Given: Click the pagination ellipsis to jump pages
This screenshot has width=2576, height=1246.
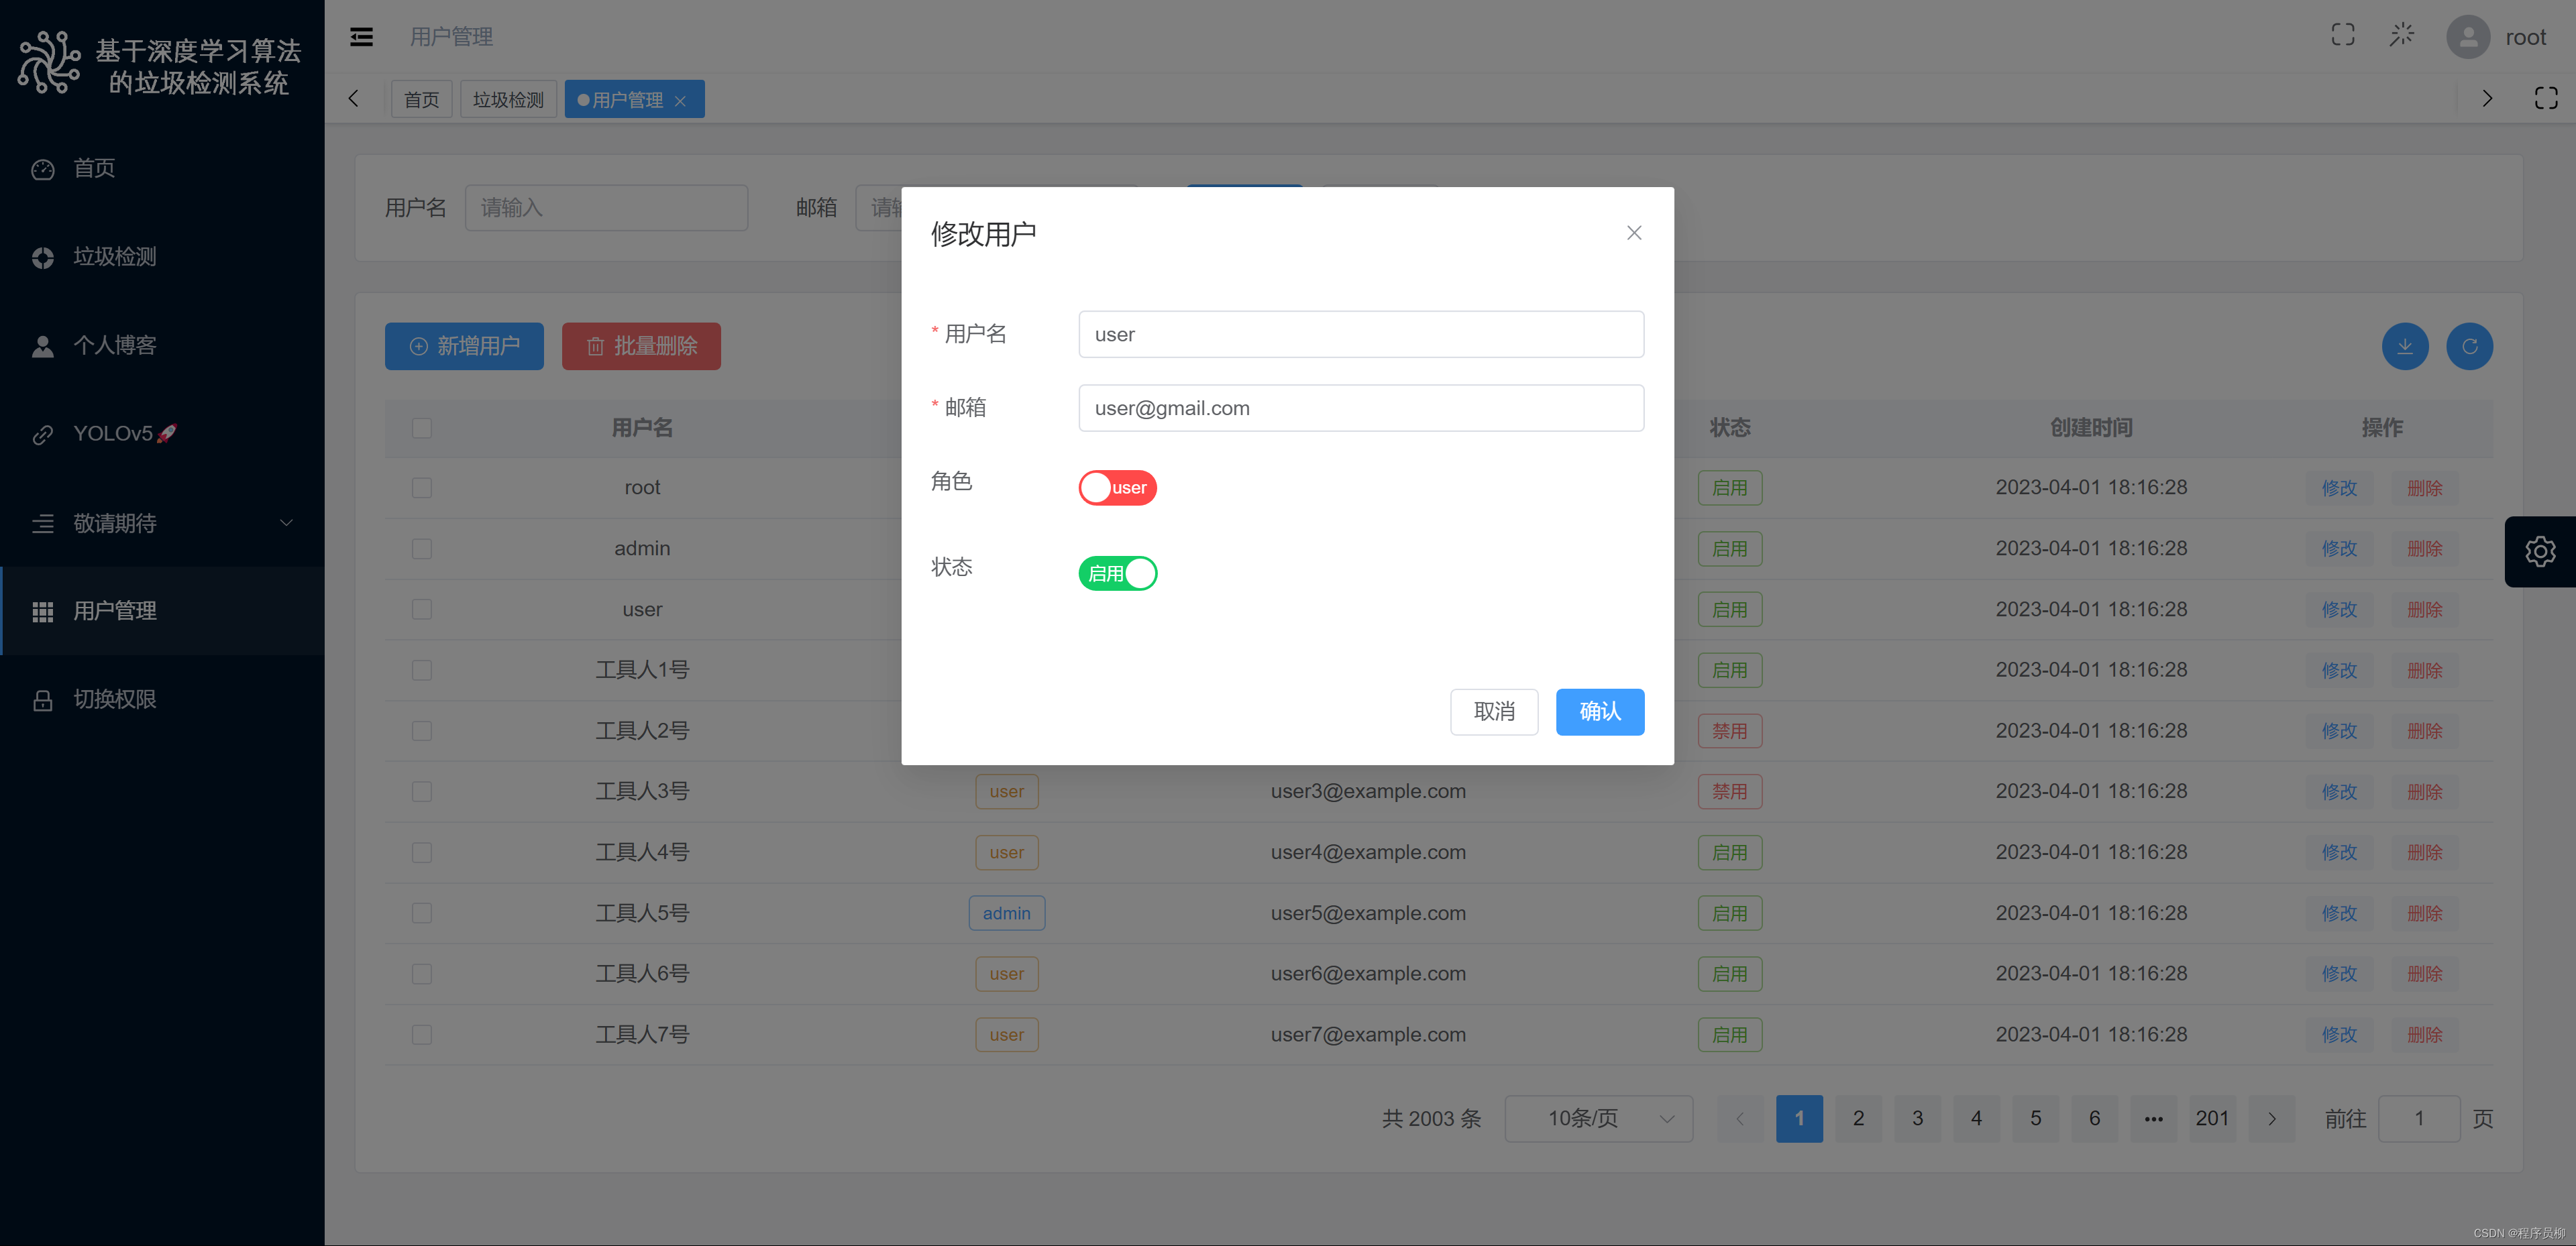Looking at the screenshot, I should click(2153, 1118).
